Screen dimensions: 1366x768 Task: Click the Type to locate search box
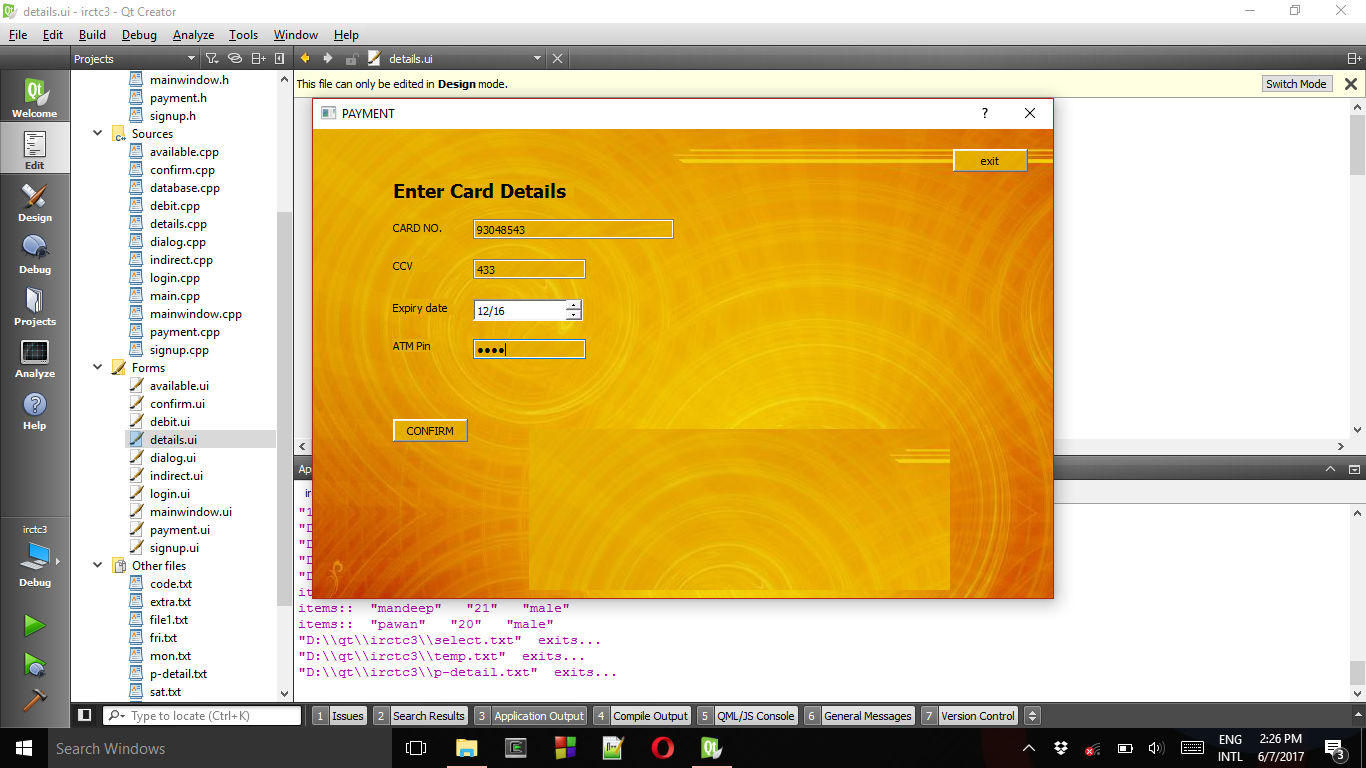click(202, 715)
